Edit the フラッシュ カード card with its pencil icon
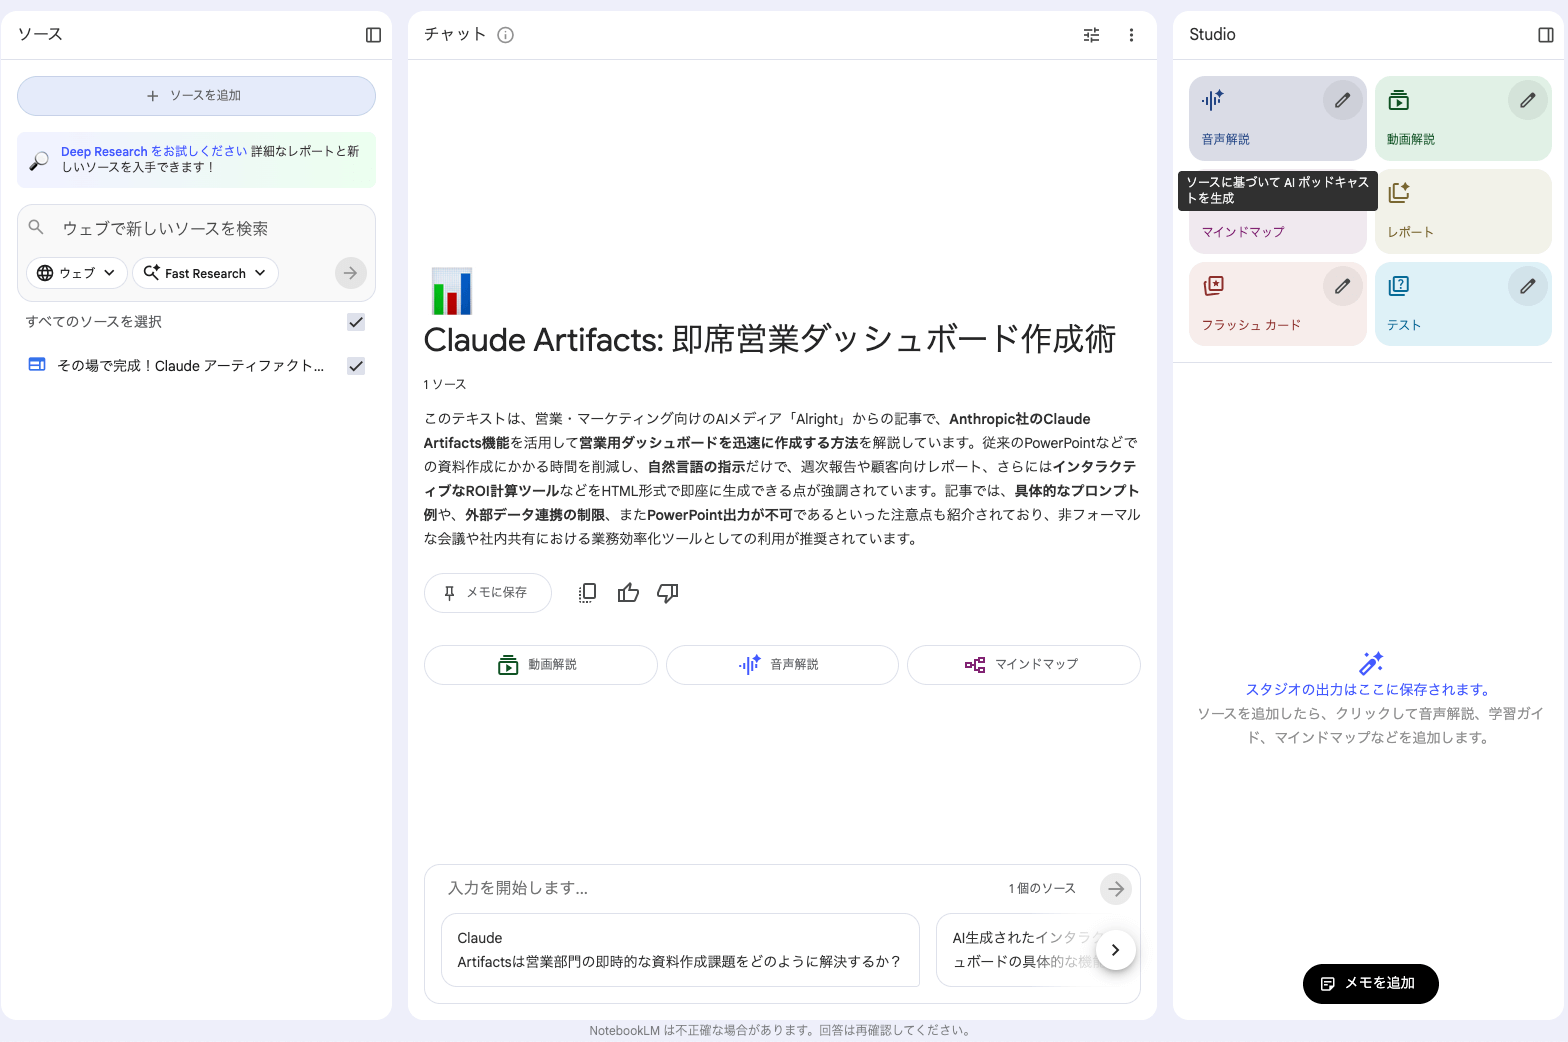1568x1042 pixels. [x=1342, y=286]
